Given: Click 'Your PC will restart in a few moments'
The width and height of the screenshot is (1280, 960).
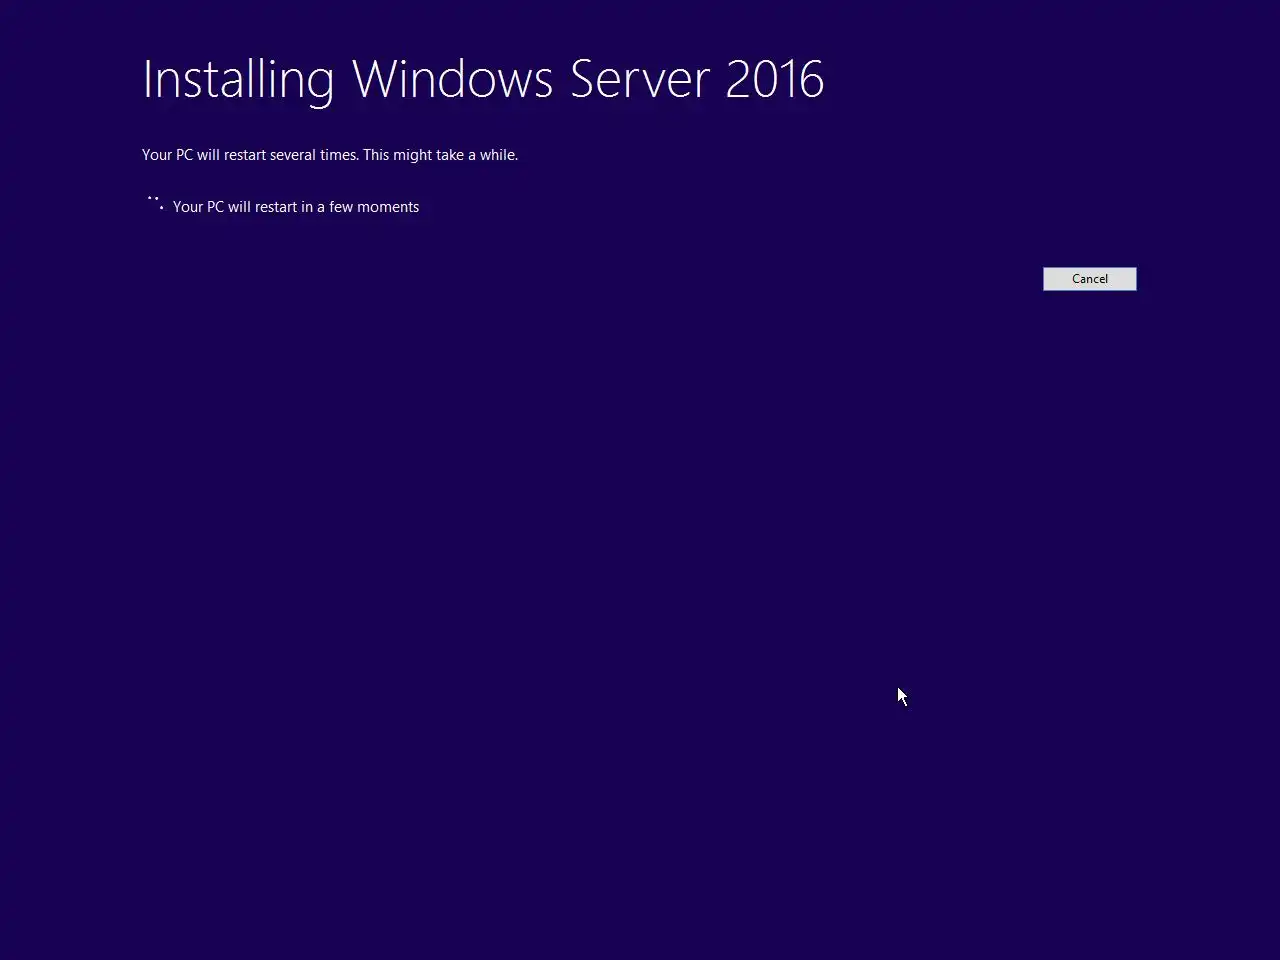Looking at the screenshot, I should tap(296, 207).
